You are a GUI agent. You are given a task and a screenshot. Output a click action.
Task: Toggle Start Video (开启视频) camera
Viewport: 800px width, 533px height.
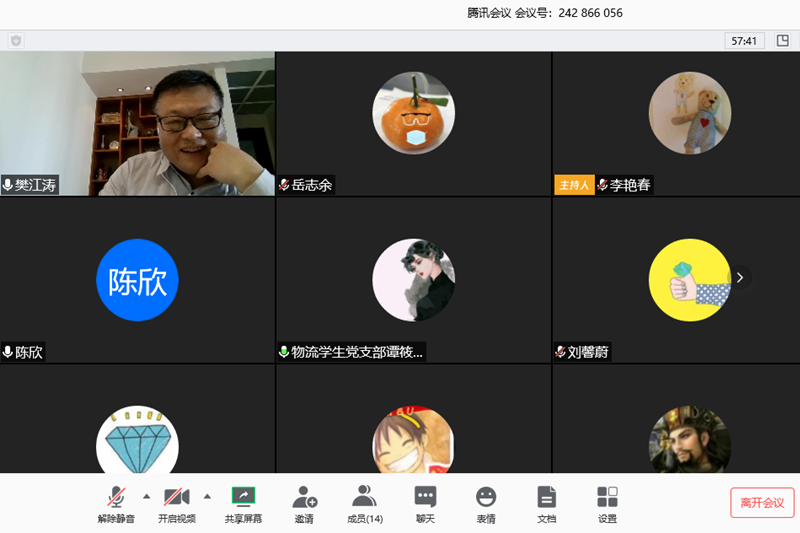tap(177, 497)
